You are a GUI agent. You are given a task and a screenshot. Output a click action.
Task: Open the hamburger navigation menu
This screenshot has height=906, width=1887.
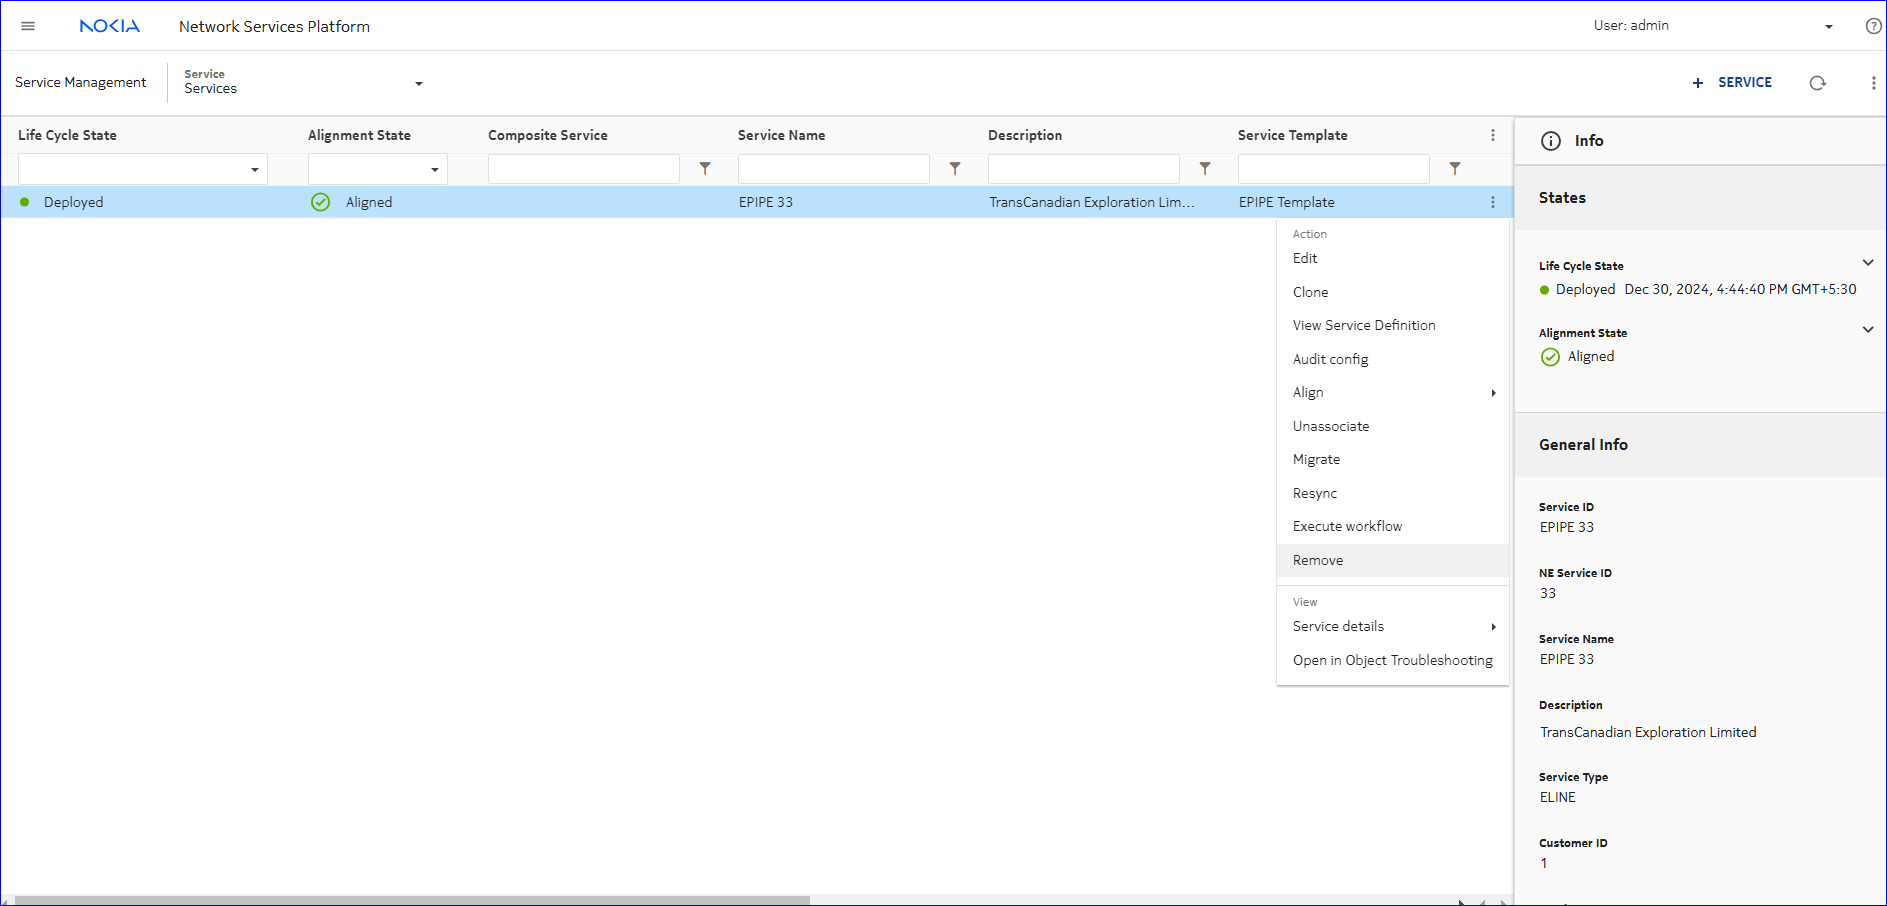[28, 26]
